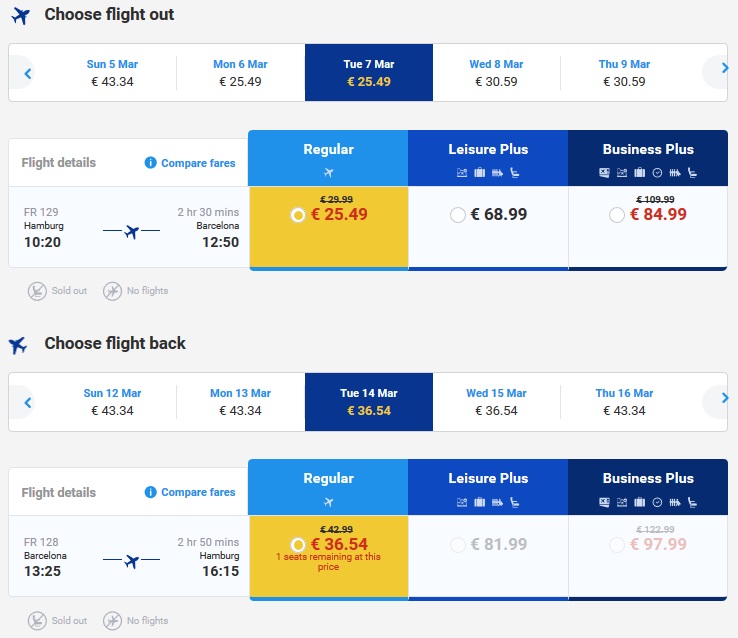The width and height of the screenshot is (738, 638).
Task: Show earlier return dates with left arrow
Action: (28, 402)
